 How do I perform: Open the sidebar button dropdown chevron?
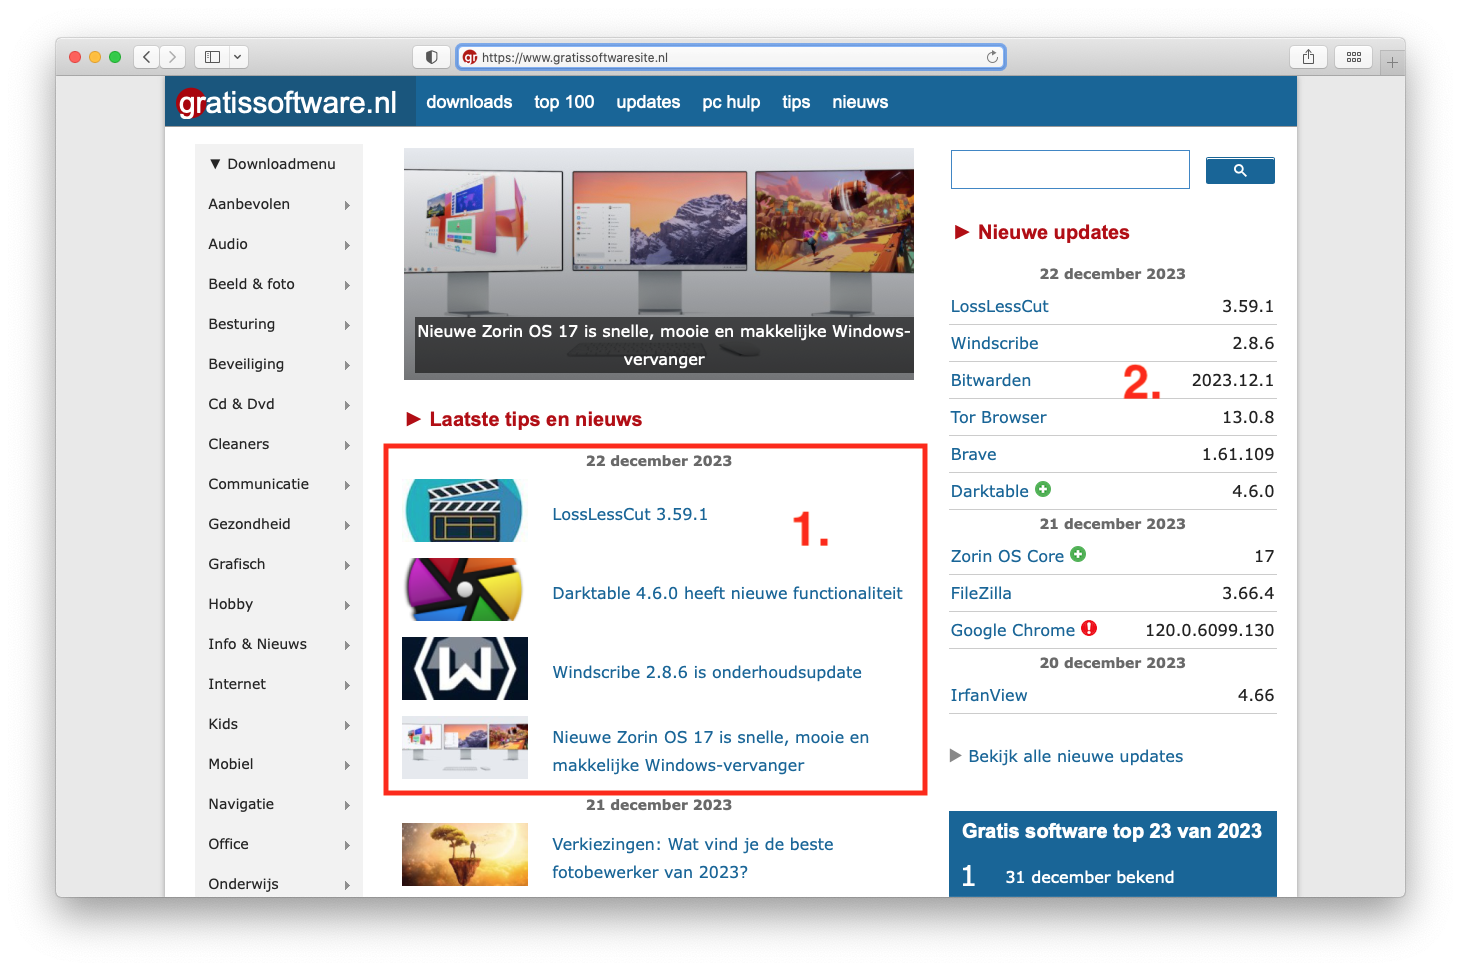point(238,57)
